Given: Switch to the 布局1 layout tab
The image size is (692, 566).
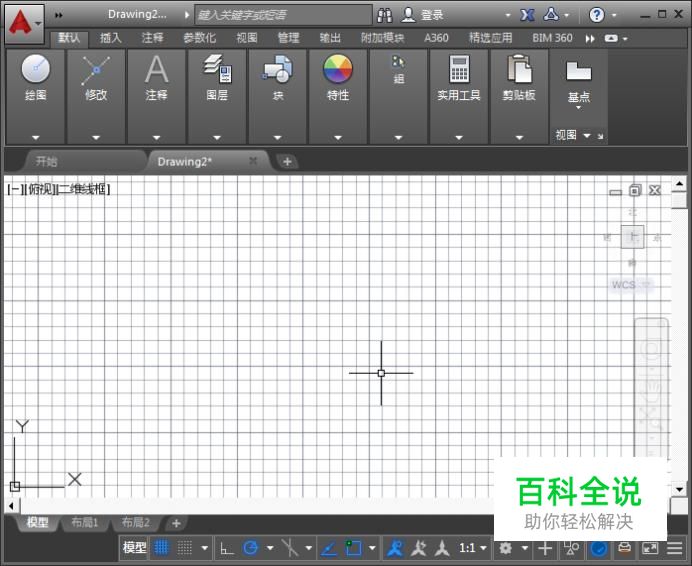Looking at the screenshot, I should pyautogui.click(x=84, y=523).
